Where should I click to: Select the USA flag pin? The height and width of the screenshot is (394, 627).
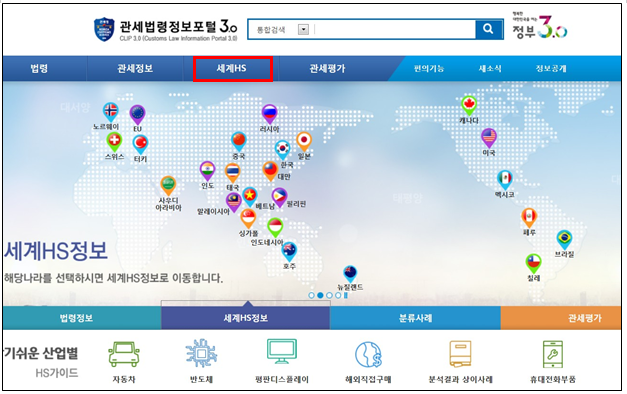point(489,138)
